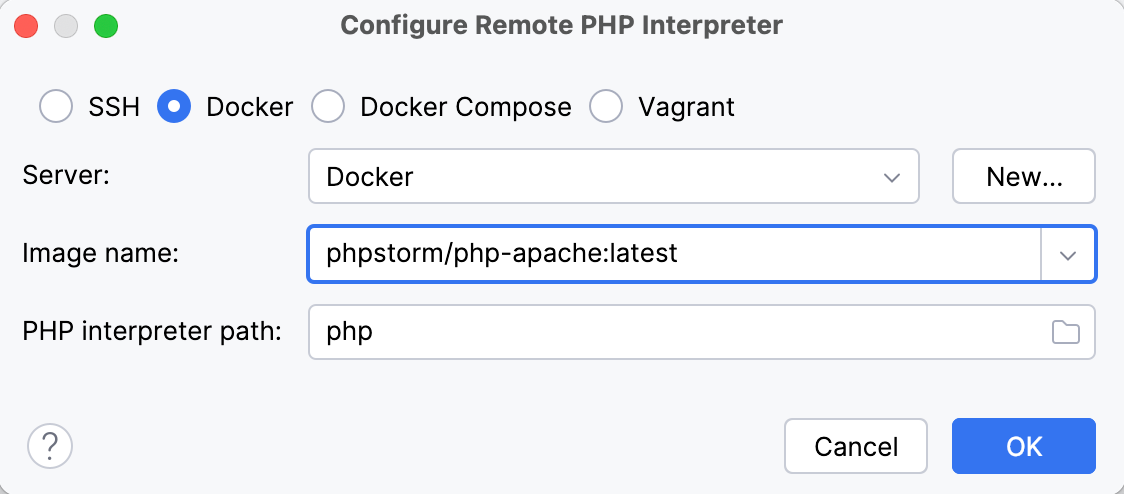Pick the Vagrant radio option
This screenshot has height=494, width=1124.
pos(606,106)
